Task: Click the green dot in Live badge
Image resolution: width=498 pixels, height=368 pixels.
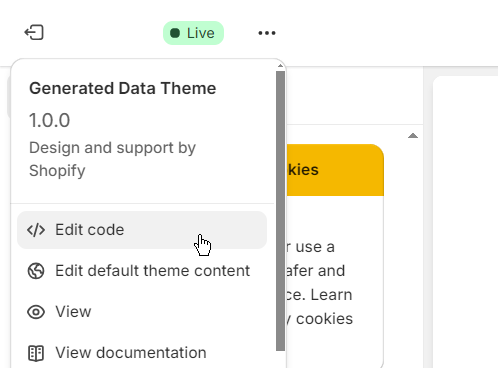Action: click(x=175, y=33)
